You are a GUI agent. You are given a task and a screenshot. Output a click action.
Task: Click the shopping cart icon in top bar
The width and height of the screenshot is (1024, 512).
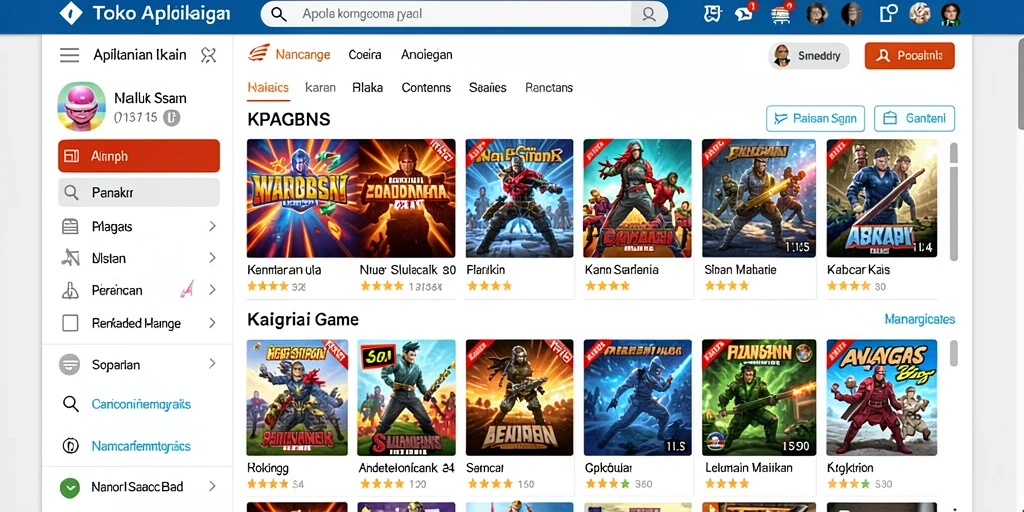[780, 13]
